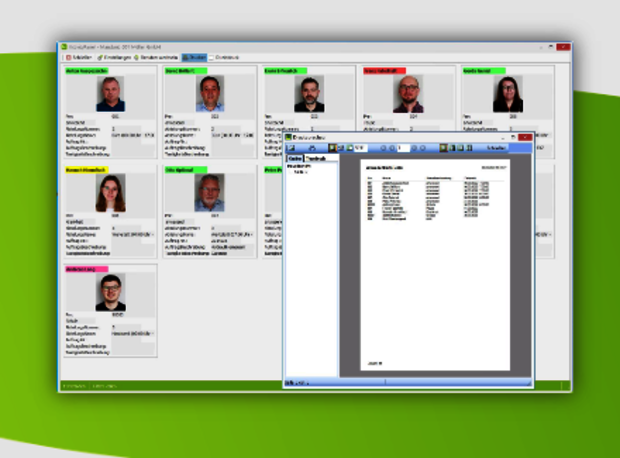Screen dimensions: 620x458
Task: Click the Drucken toolbar button
Action: (x=194, y=58)
